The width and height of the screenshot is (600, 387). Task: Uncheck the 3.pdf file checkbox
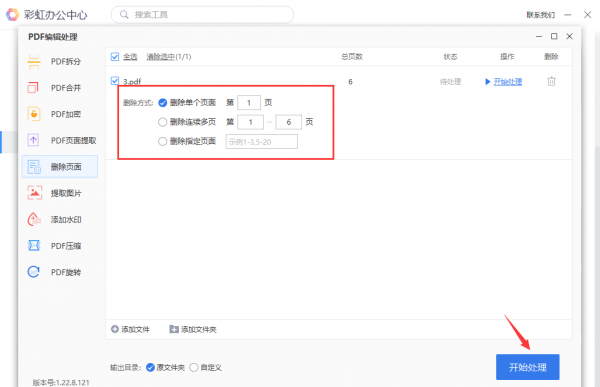click(115, 81)
